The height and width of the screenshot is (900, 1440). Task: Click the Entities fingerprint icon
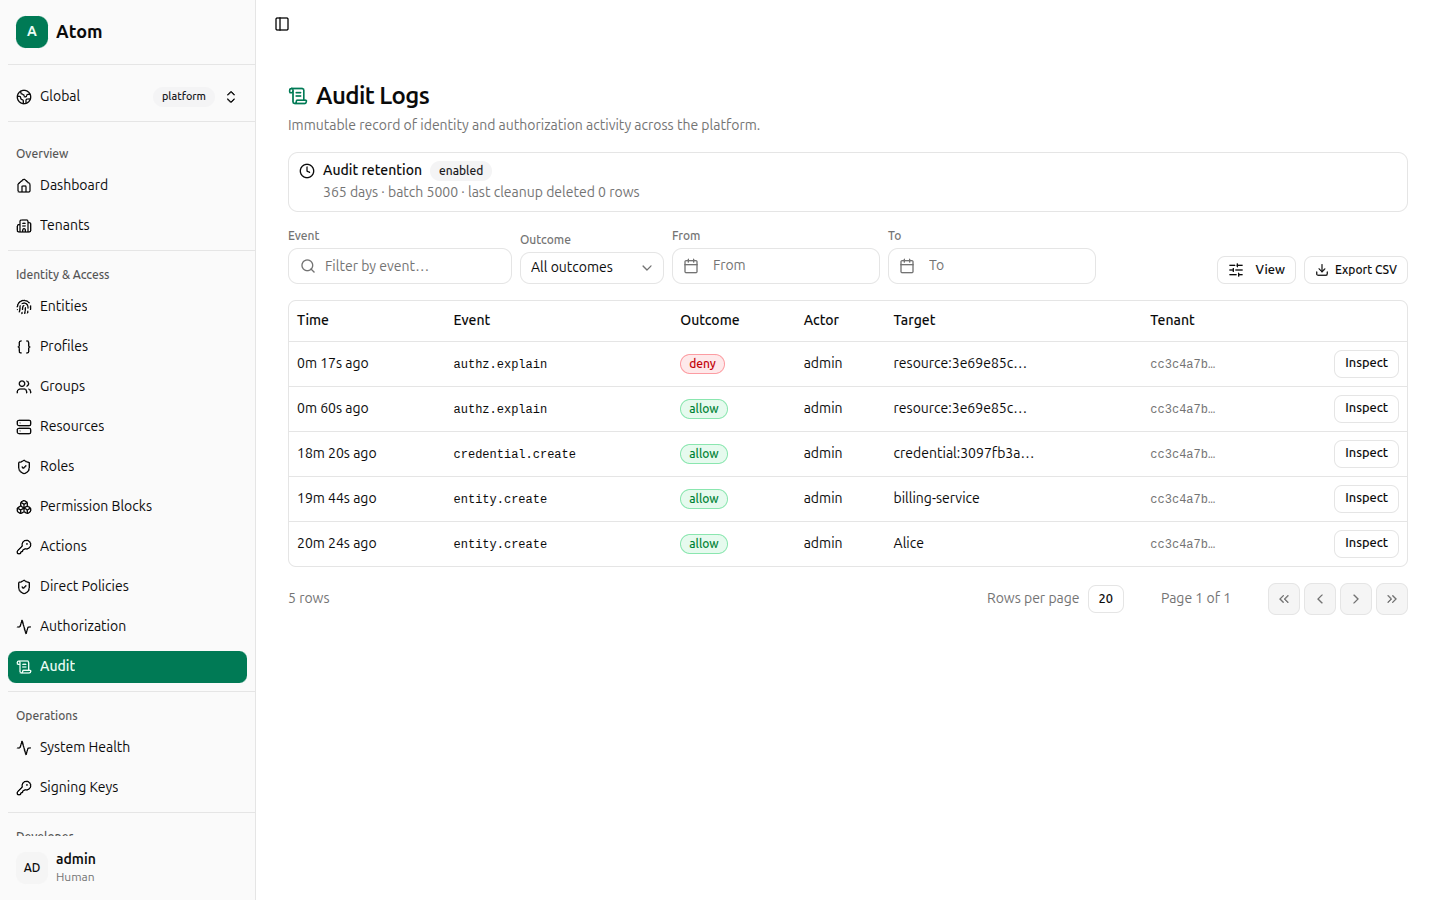point(24,307)
